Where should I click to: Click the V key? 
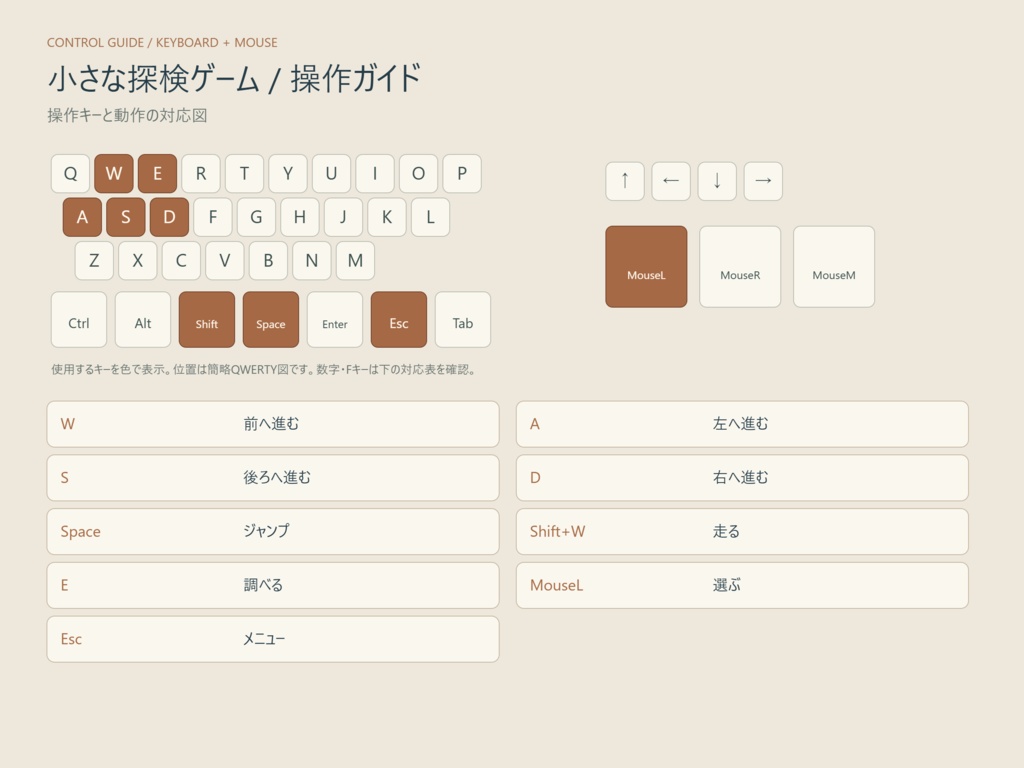pos(225,261)
